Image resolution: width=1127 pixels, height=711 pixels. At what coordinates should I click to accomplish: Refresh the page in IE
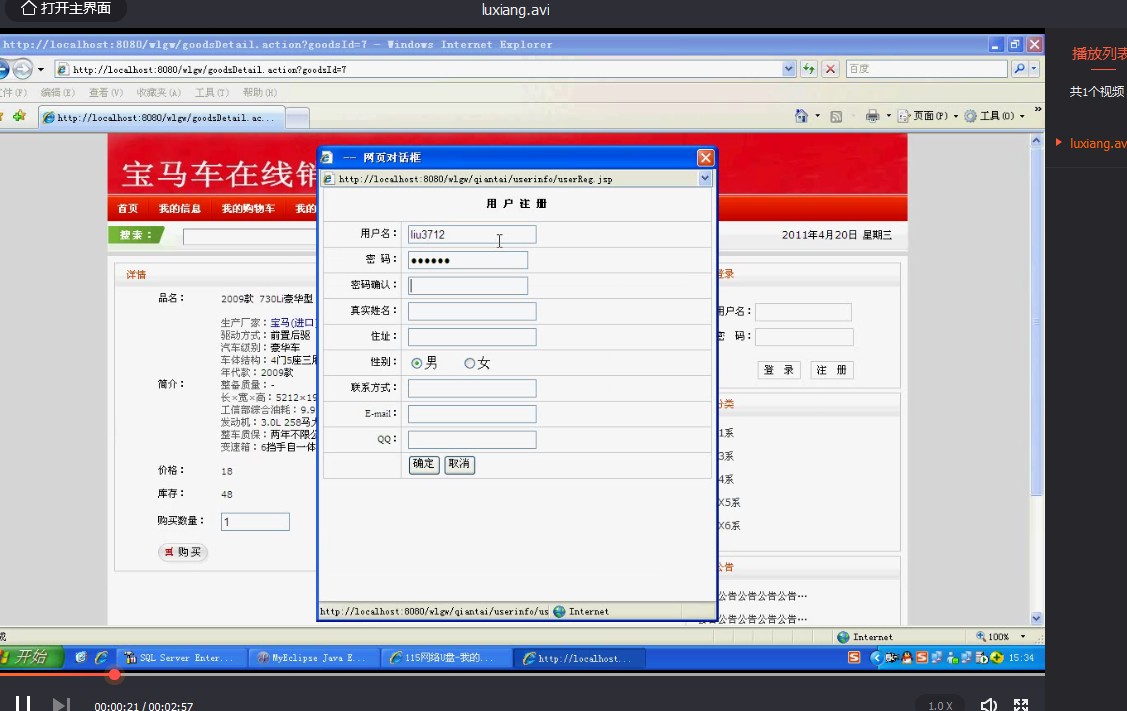tap(809, 69)
